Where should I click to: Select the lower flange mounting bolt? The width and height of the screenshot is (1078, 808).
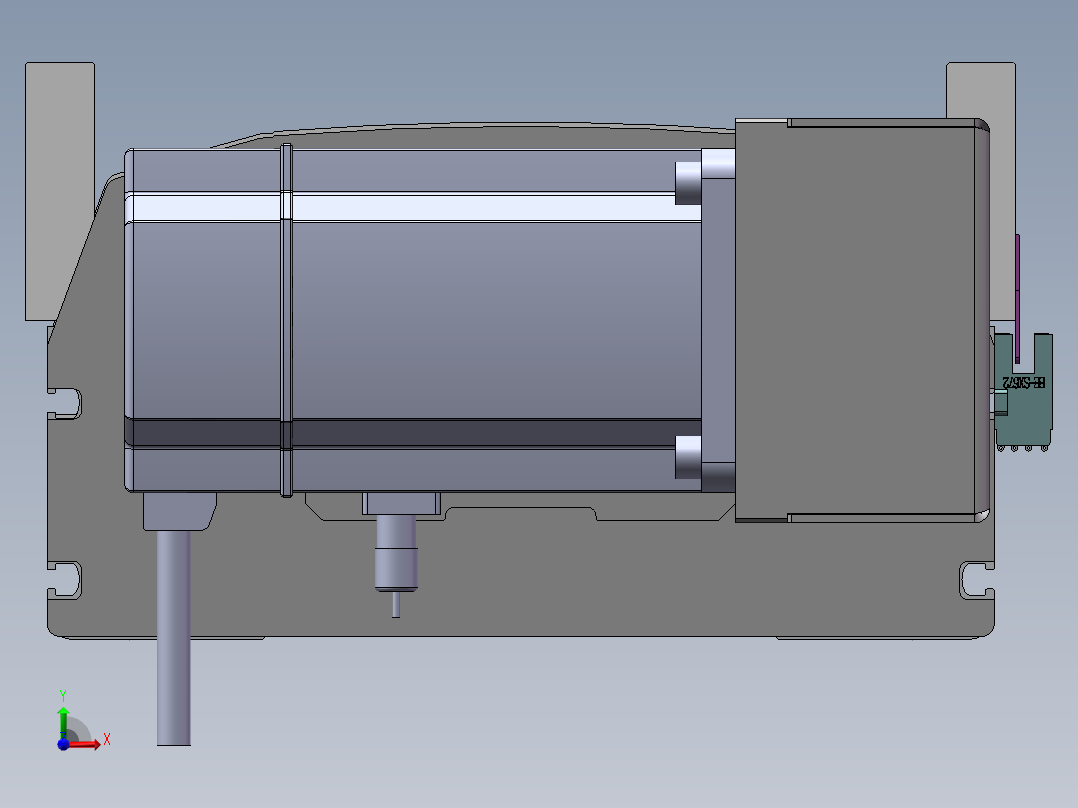(x=688, y=457)
